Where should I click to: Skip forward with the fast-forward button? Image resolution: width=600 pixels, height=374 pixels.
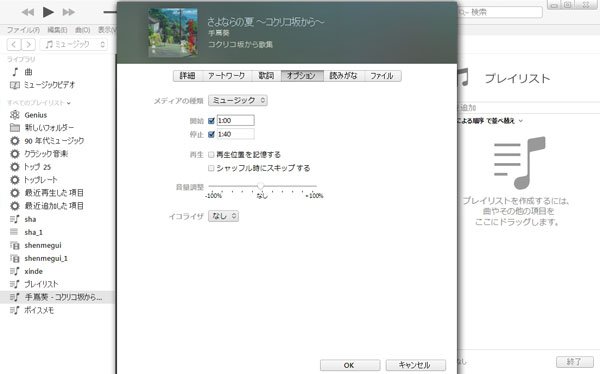click(69, 12)
